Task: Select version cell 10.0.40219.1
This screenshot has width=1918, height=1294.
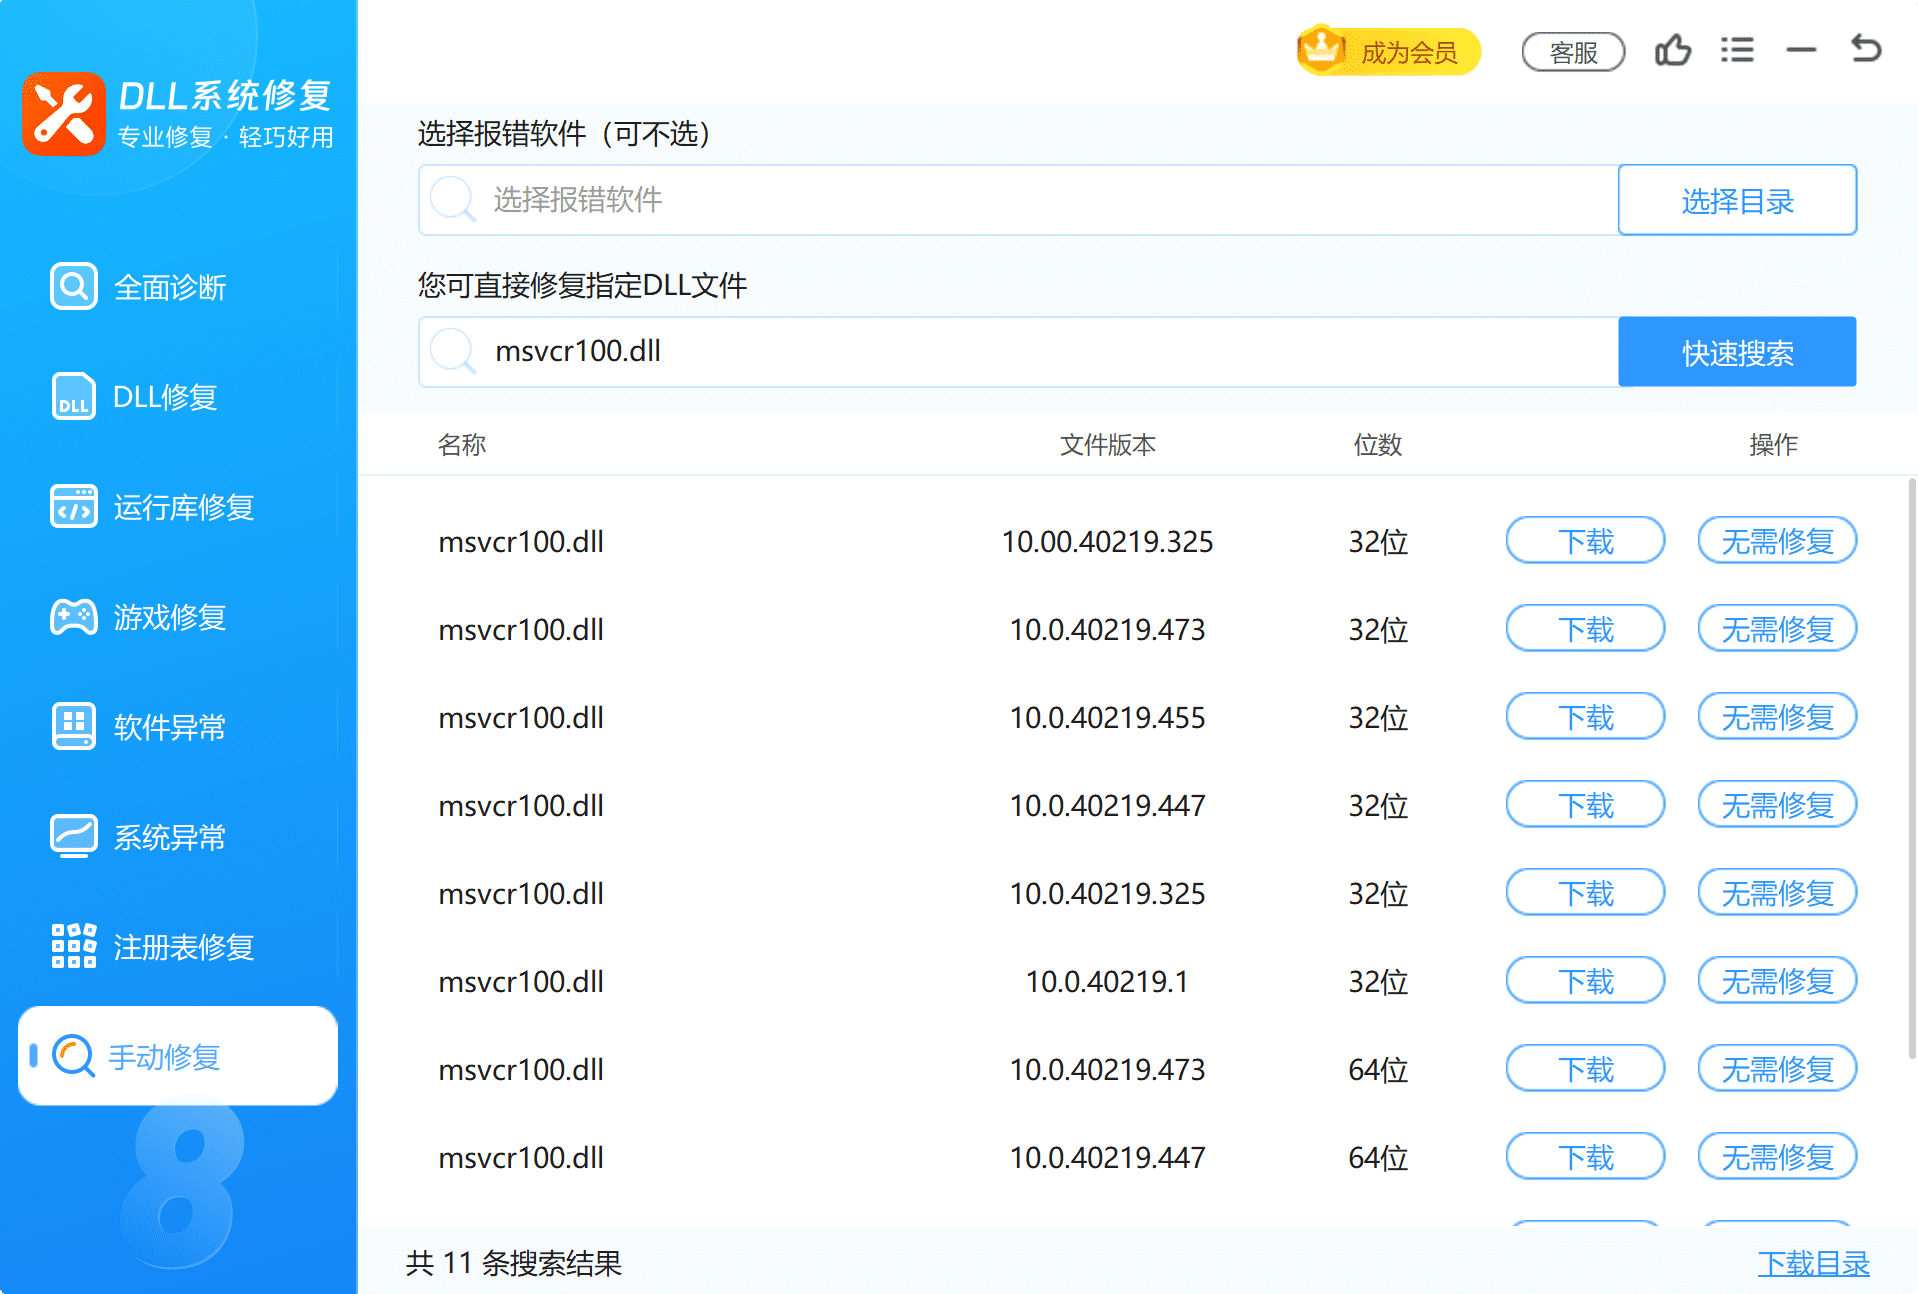Action: click(x=1107, y=981)
